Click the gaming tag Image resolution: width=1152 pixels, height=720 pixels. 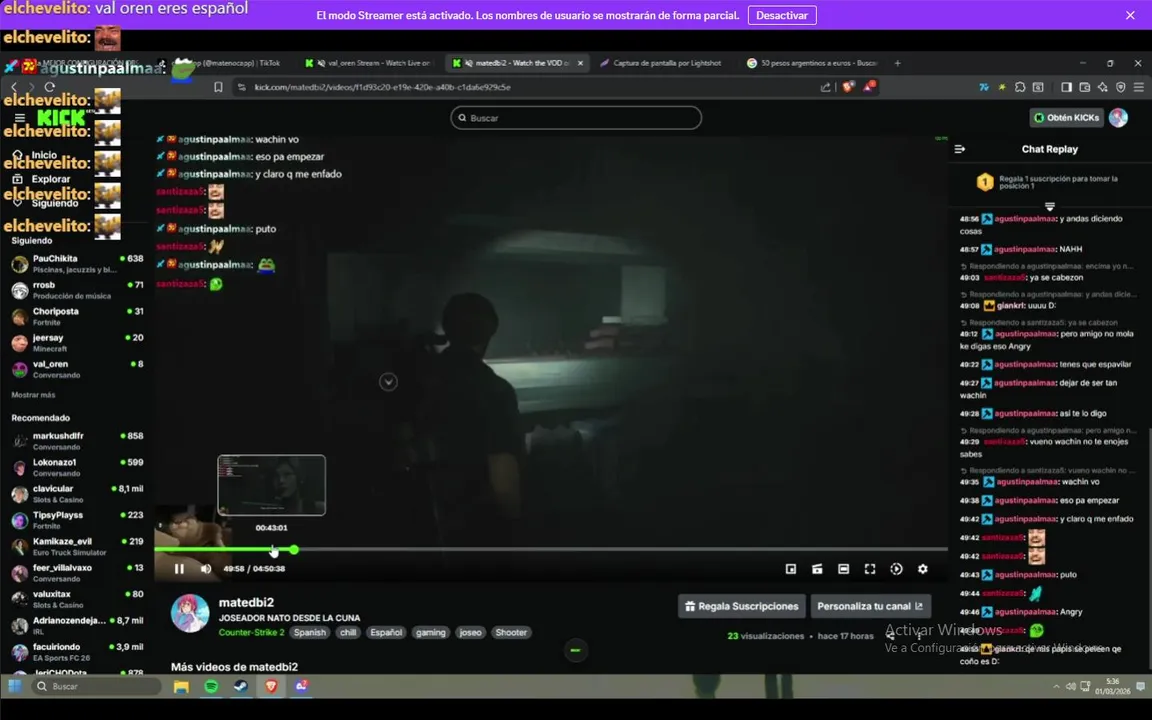point(431,633)
